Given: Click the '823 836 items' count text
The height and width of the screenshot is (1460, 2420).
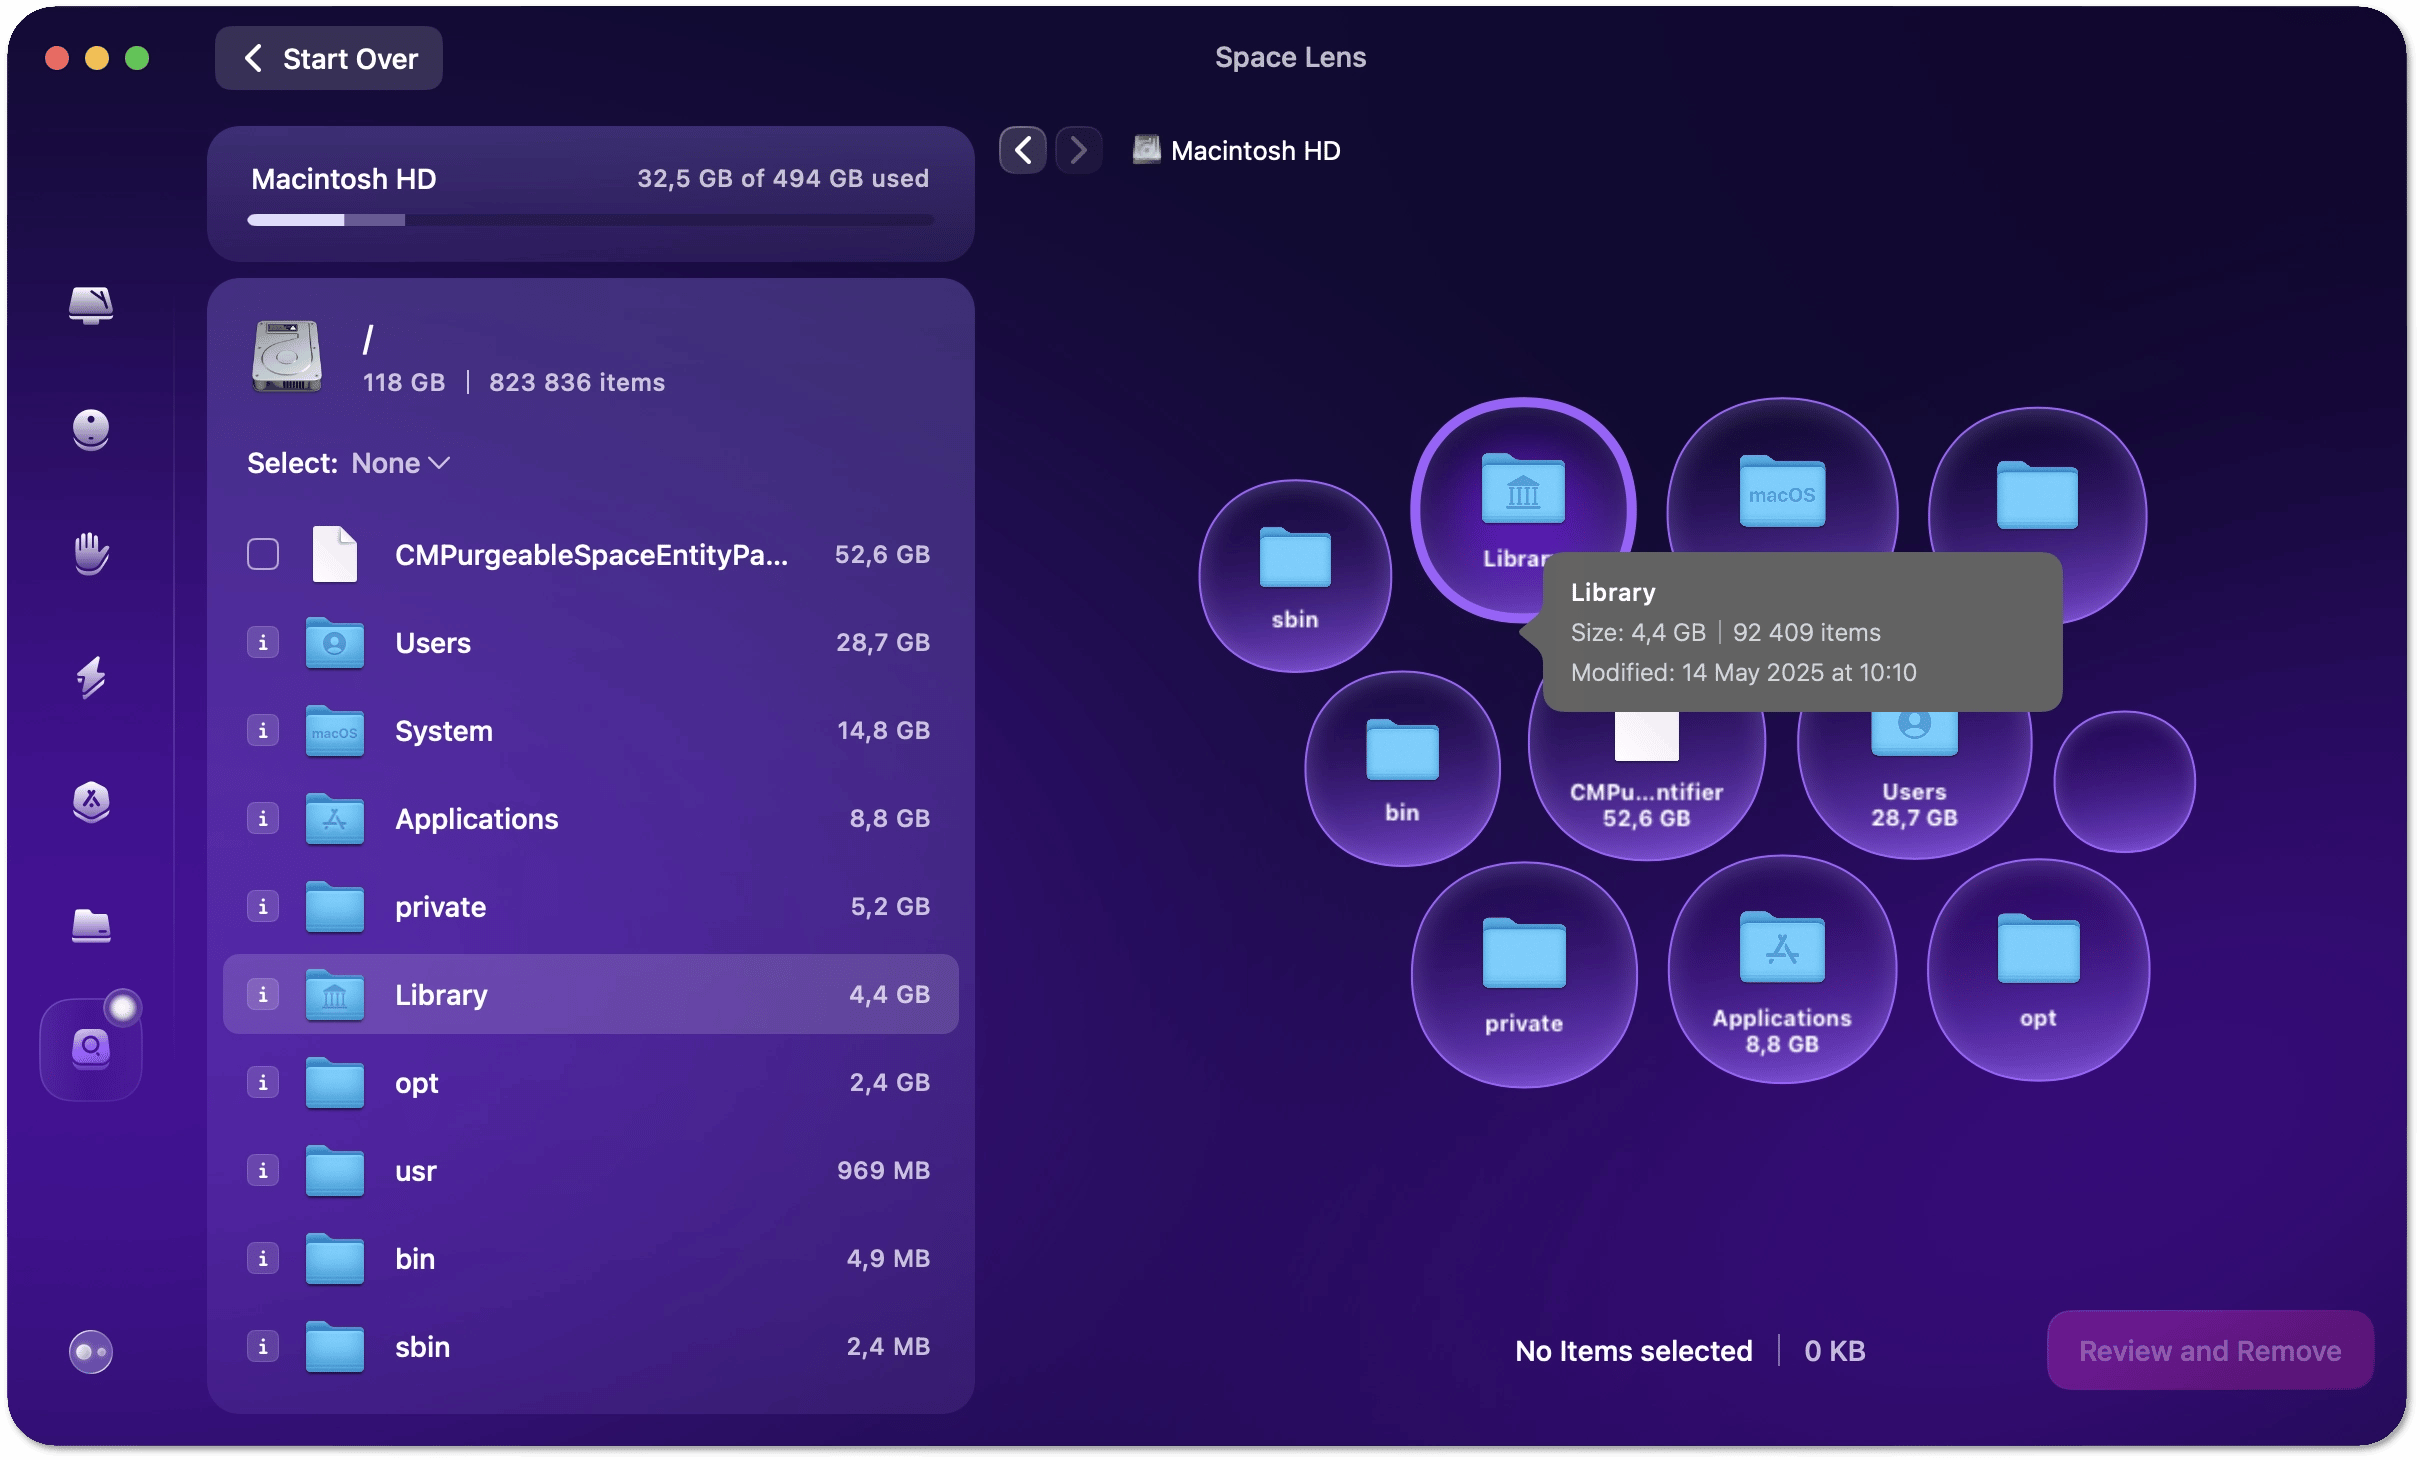Looking at the screenshot, I should pyautogui.click(x=577, y=382).
